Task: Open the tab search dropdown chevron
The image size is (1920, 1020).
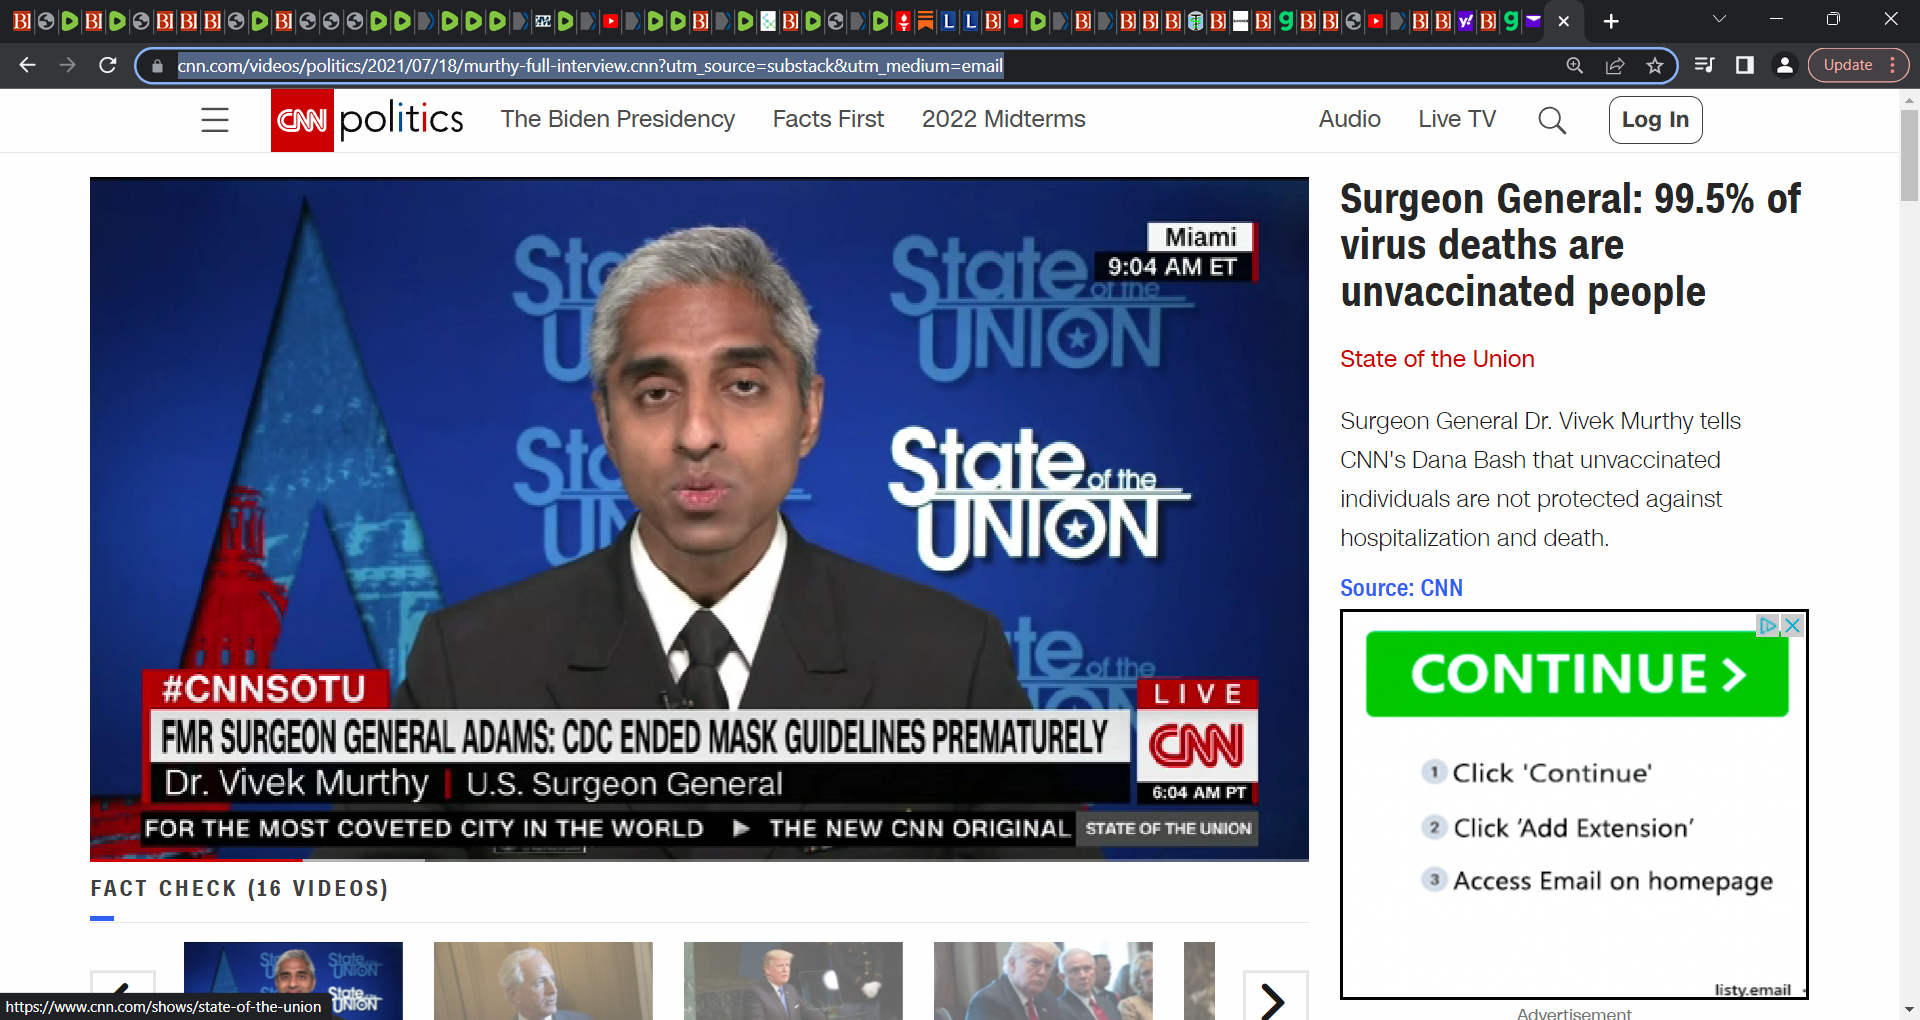Action: tap(1719, 19)
